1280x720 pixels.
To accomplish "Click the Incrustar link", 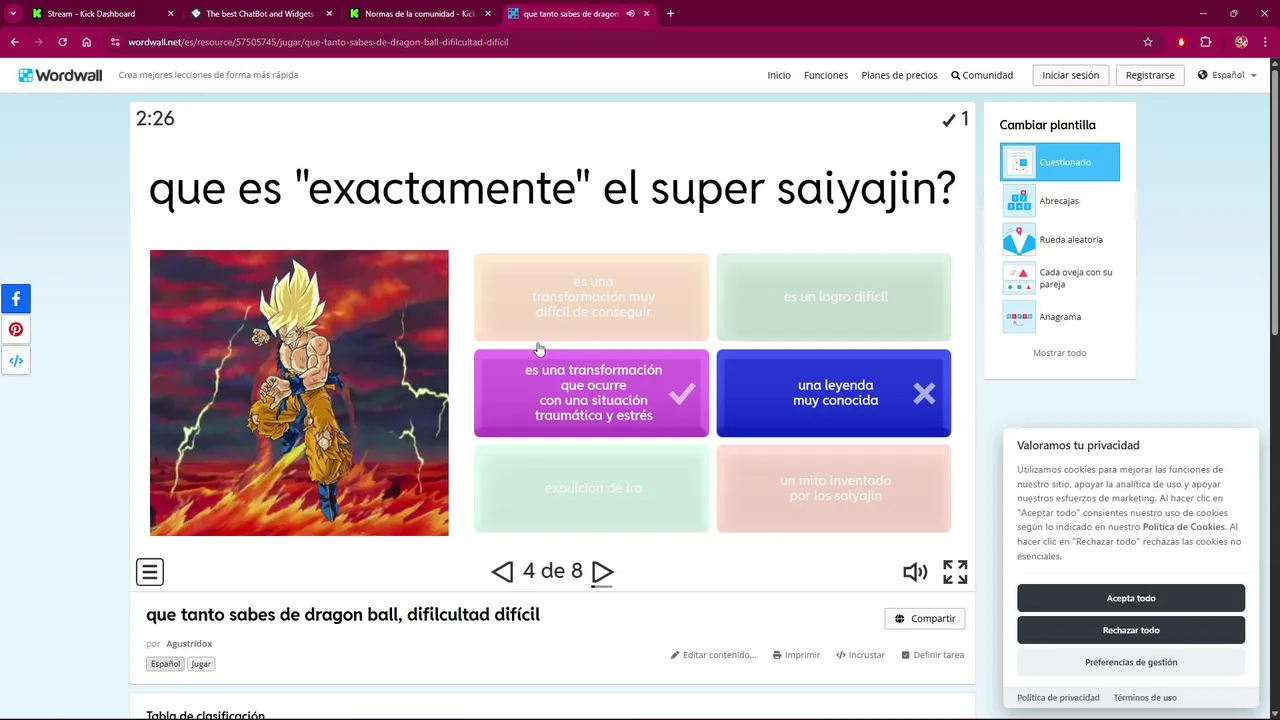I will 860,655.
